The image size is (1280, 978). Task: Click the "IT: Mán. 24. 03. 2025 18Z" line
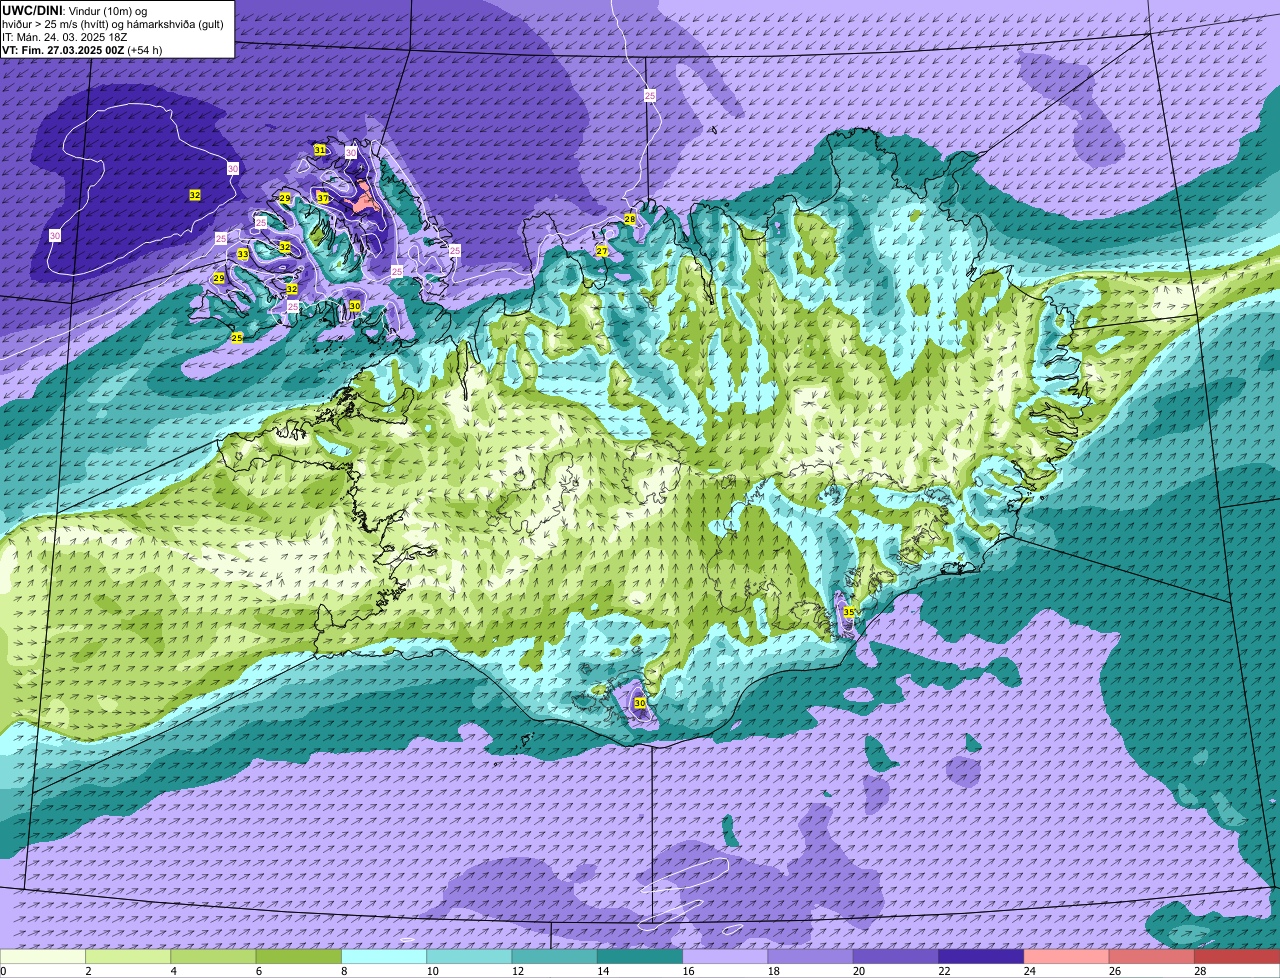pos(65,37)
